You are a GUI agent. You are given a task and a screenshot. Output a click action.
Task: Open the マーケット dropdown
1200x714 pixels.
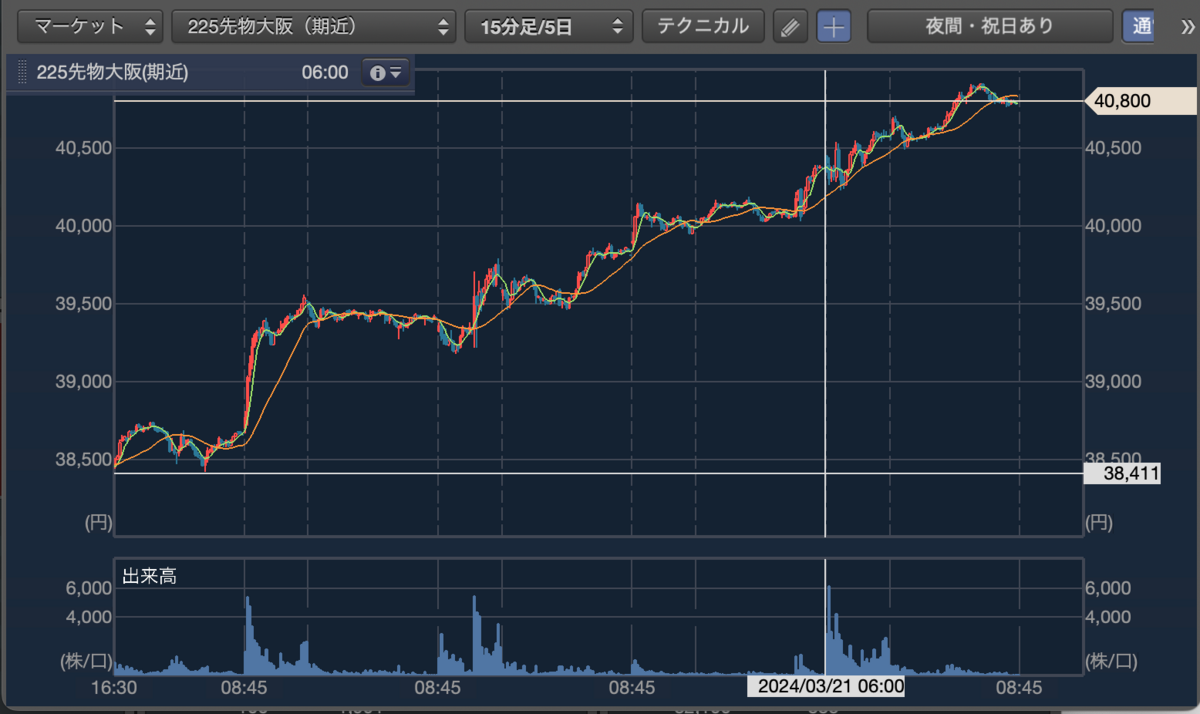click(x=92, y=27)
